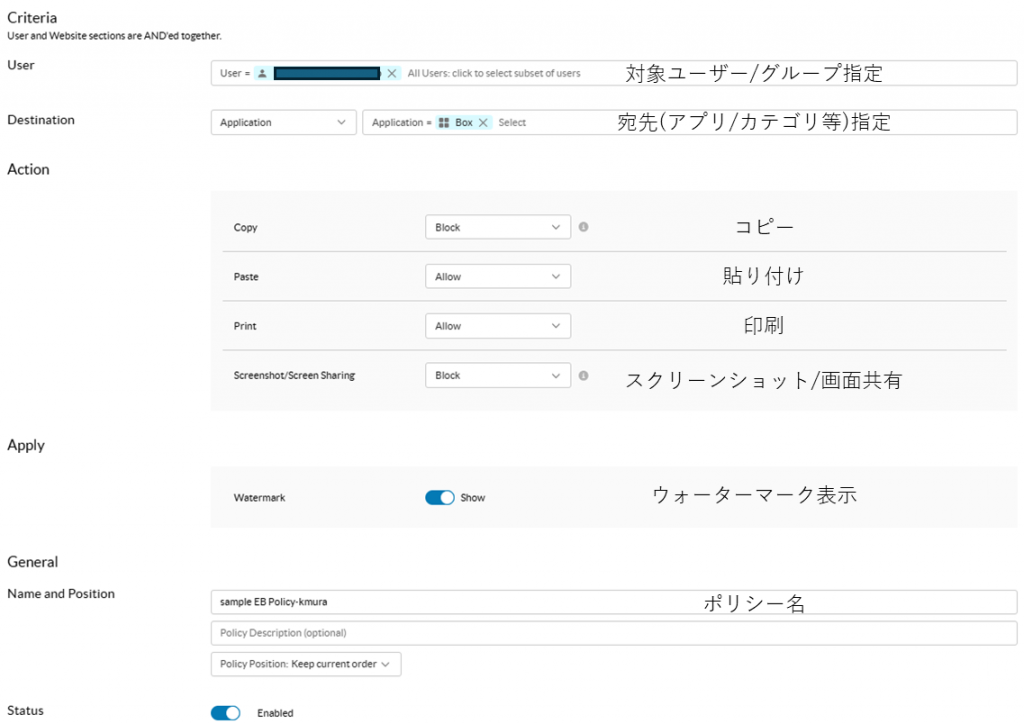Screen dimensions: 1024x724
Task: Open the info tooltip for Screenshot/Screen Sharing
Action: (585, 375)
